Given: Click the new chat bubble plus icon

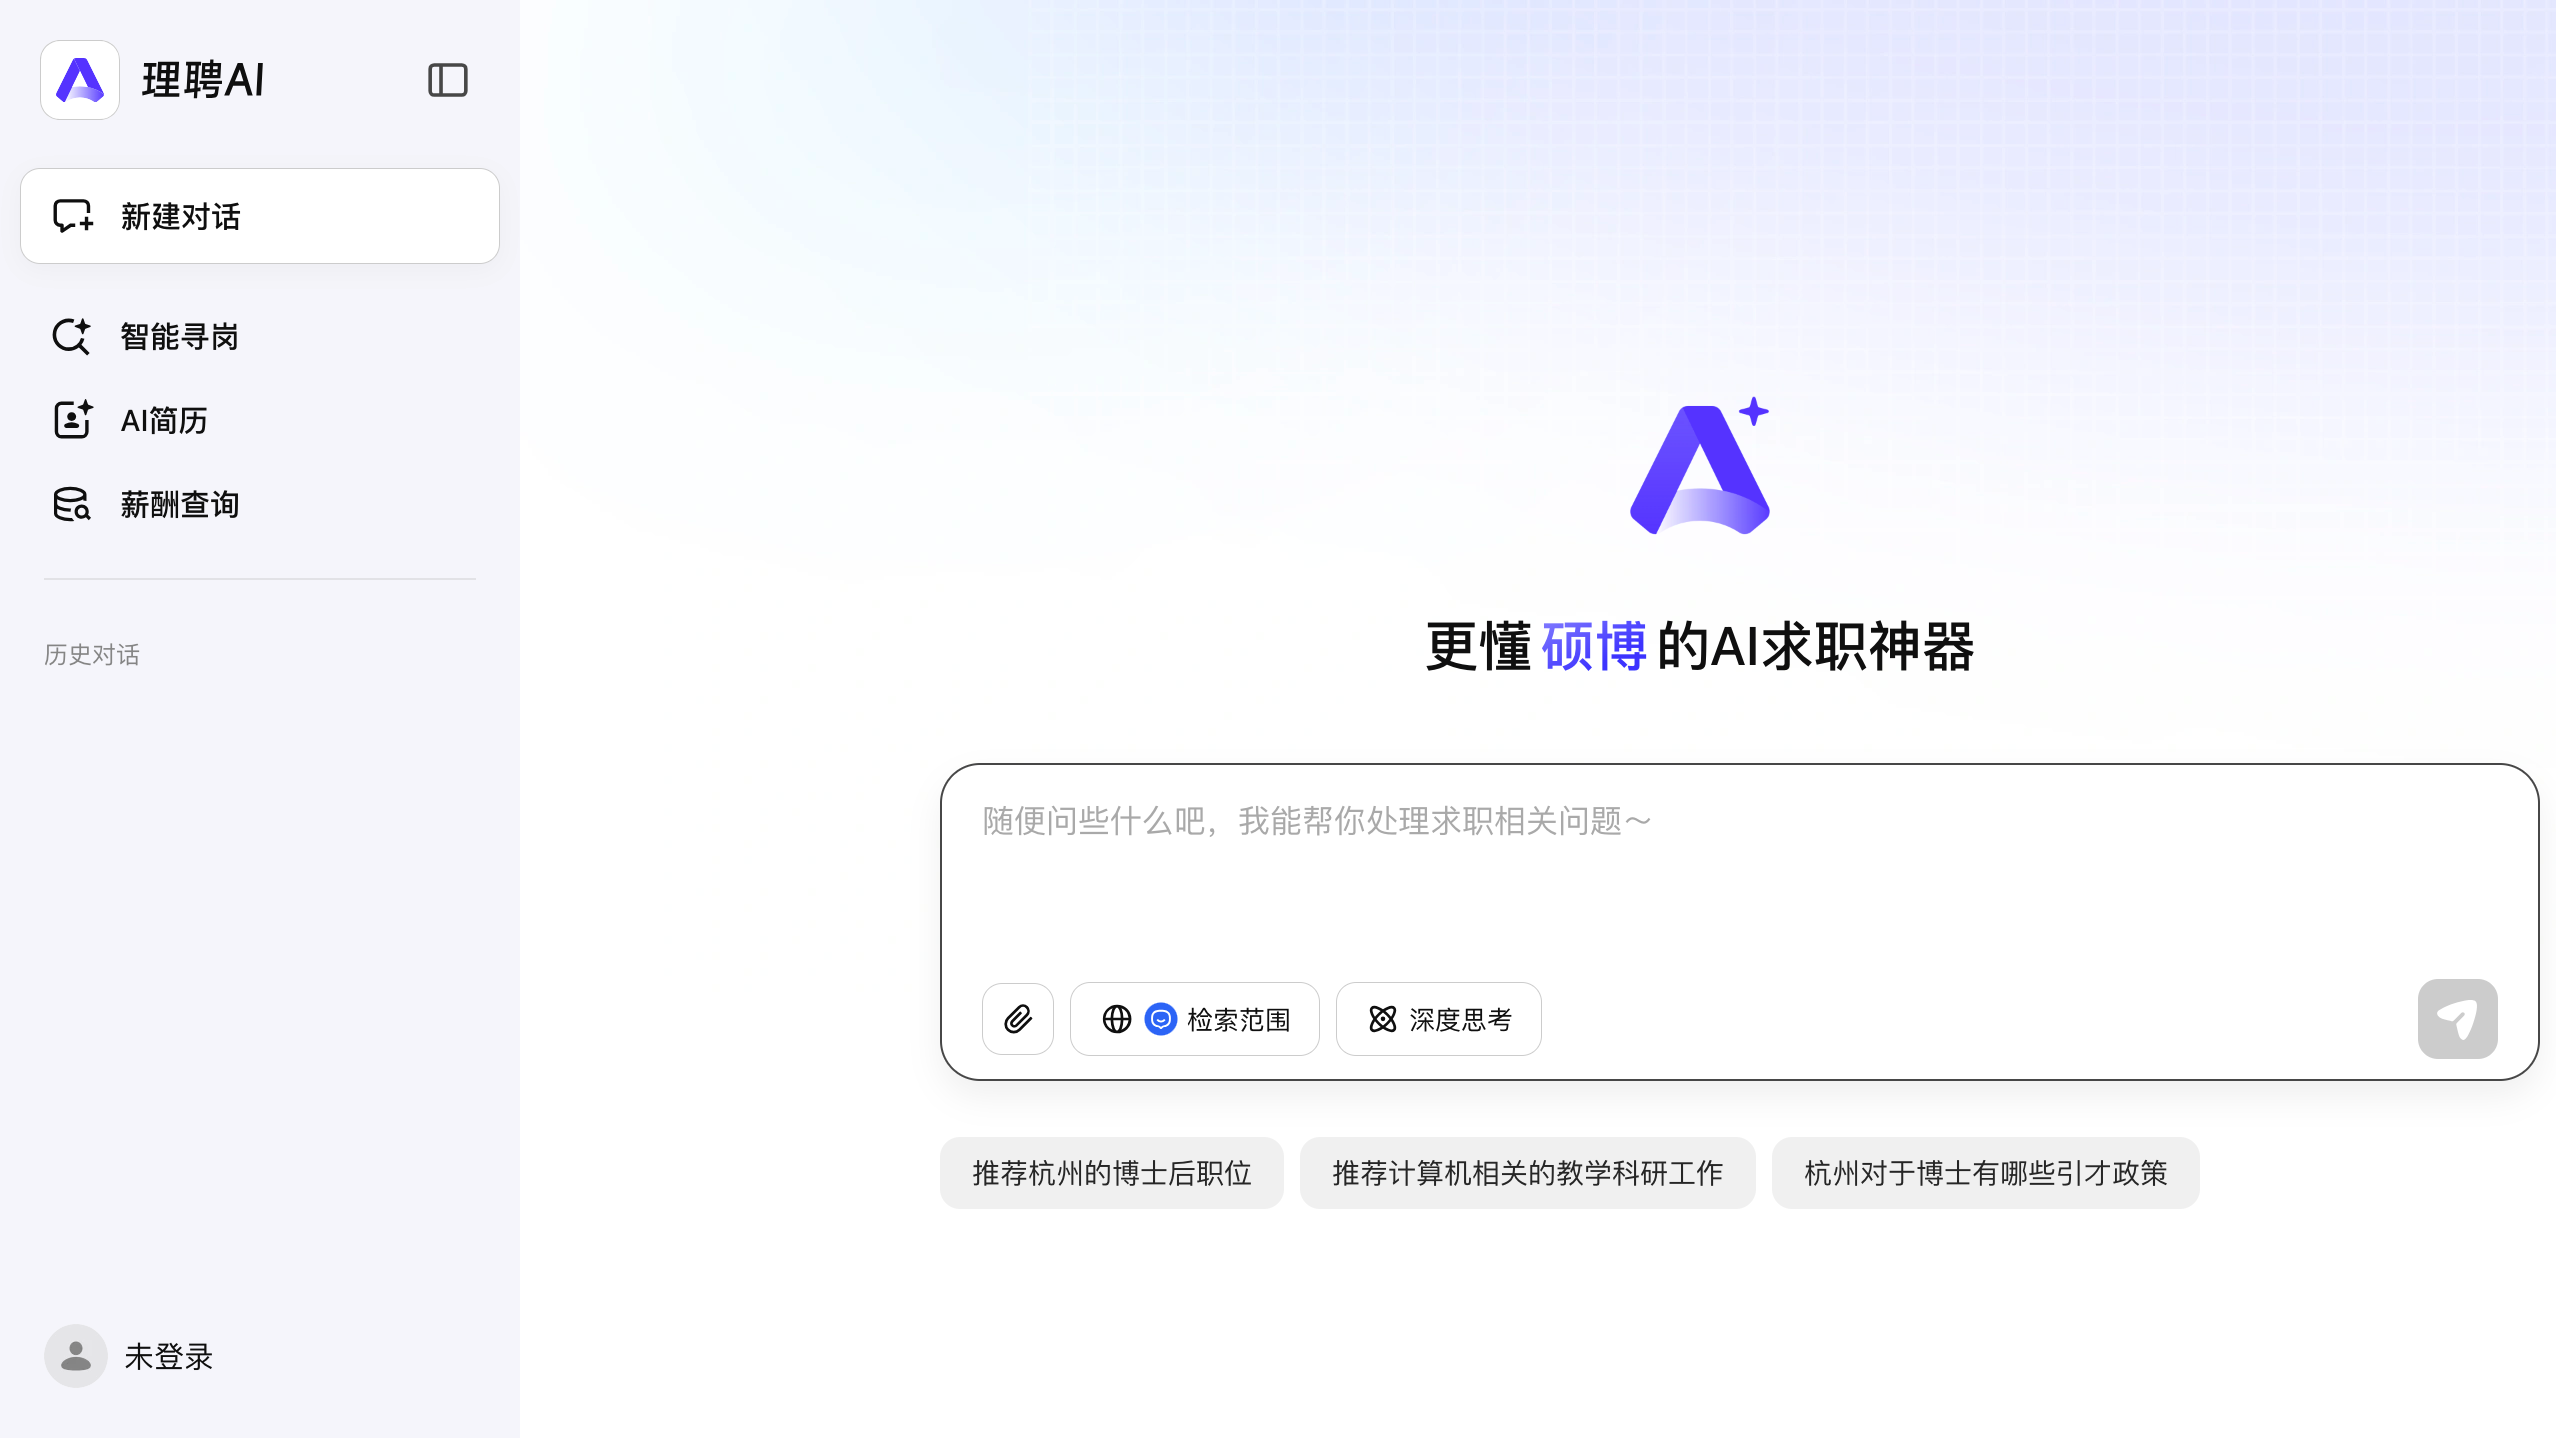Looking at the screenshot, I should [73, 216].
